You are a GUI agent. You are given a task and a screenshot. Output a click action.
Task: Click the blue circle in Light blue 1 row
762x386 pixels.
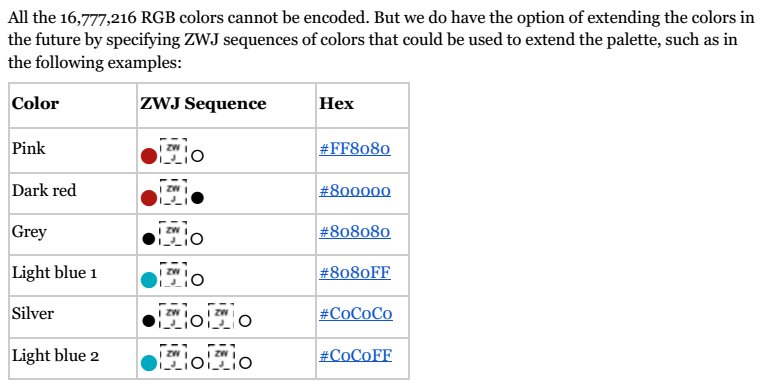click(149, 280)
